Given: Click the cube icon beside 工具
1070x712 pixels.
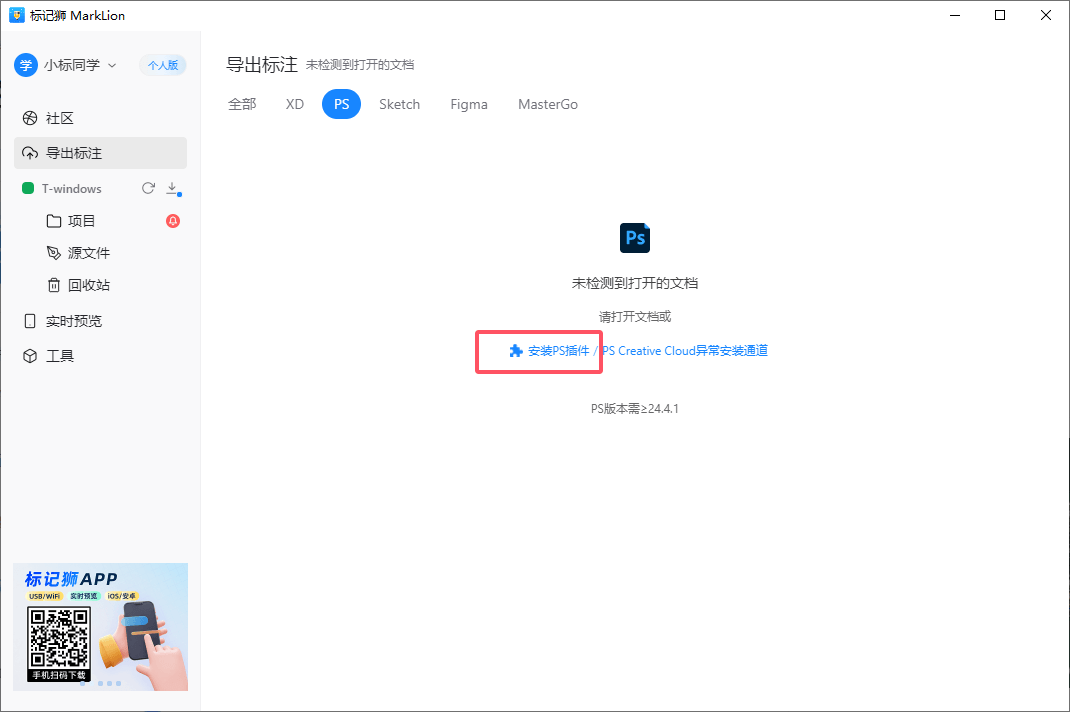Looking at the screenshot, I should pos(30,356).
